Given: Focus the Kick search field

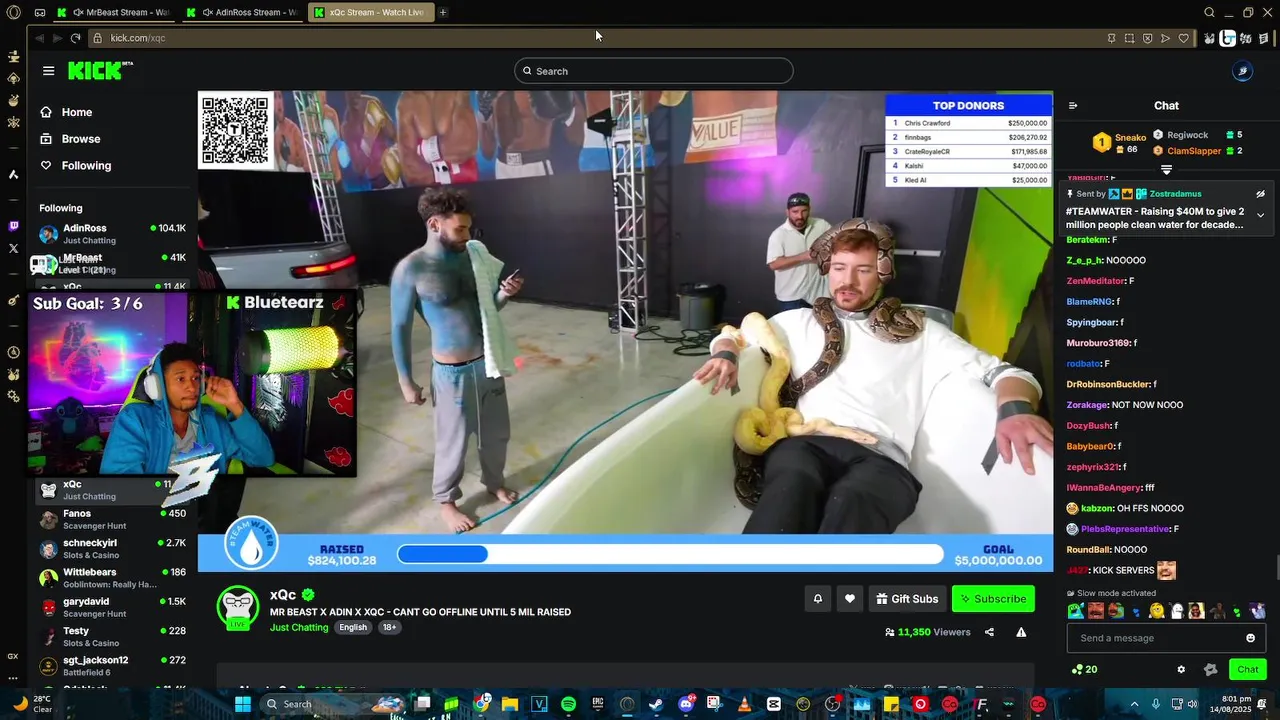Looking at the screenshot, I should pyautogui.click(x=654, y=71).
